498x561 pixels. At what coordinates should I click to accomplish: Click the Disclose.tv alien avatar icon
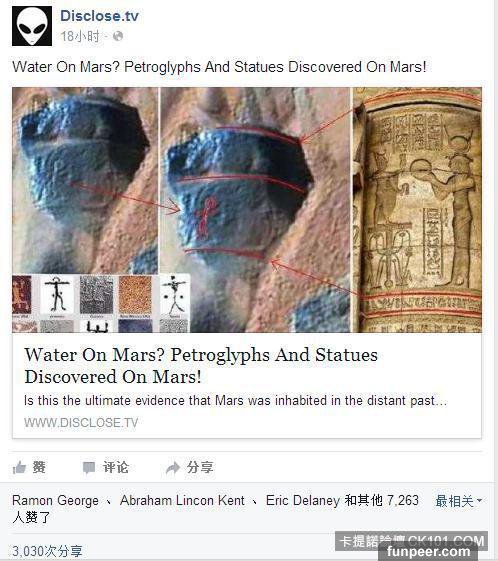32,26
